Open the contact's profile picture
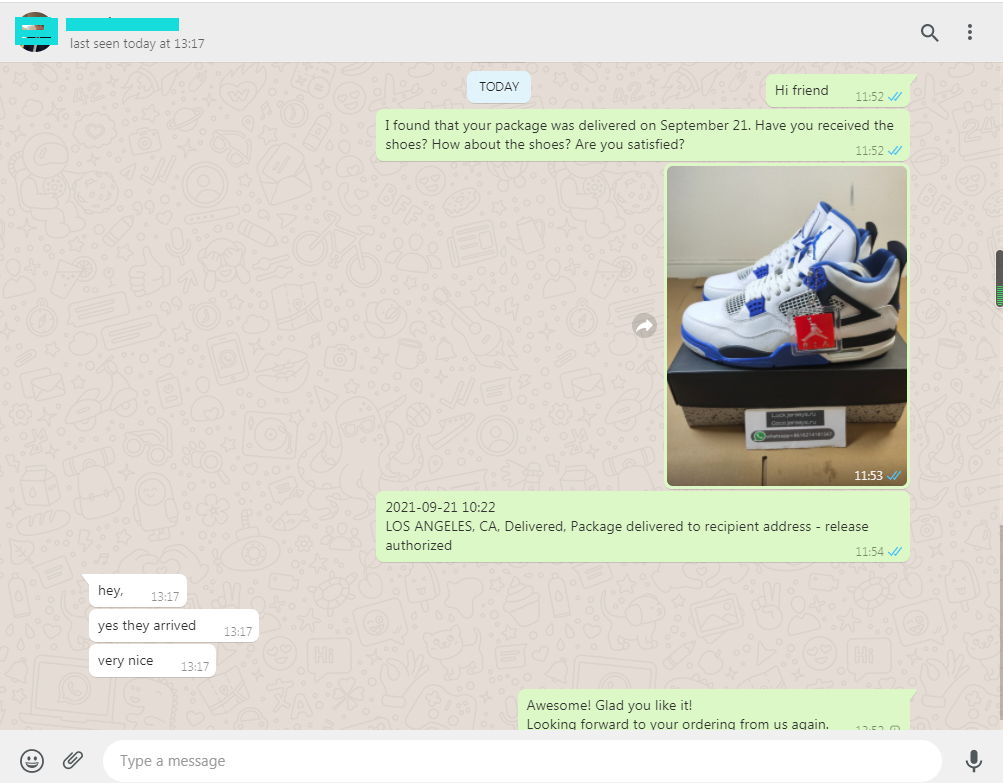Viewport: 1003px width, 783px height. pyautogui.click(x=35, y=32)
